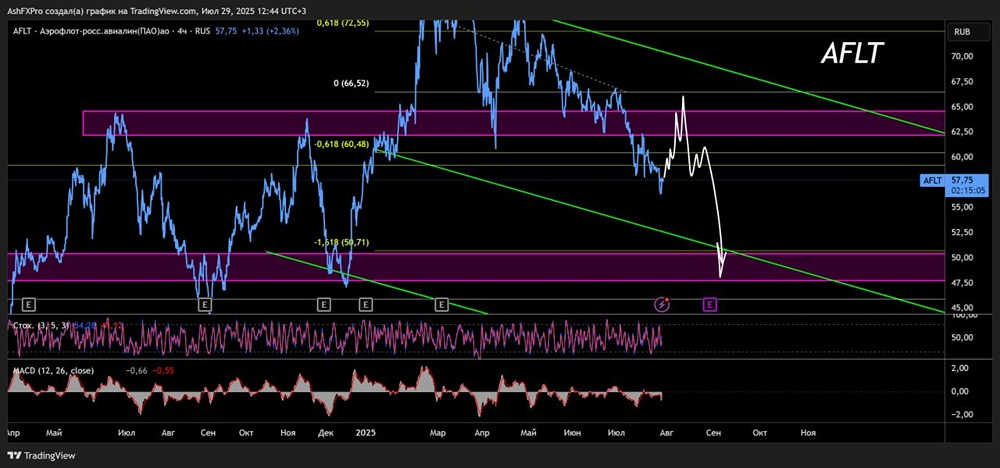Viewport: 1000px width, 468px height.
Task: Click the 52,50 price axis label
Action: point(962,232)
